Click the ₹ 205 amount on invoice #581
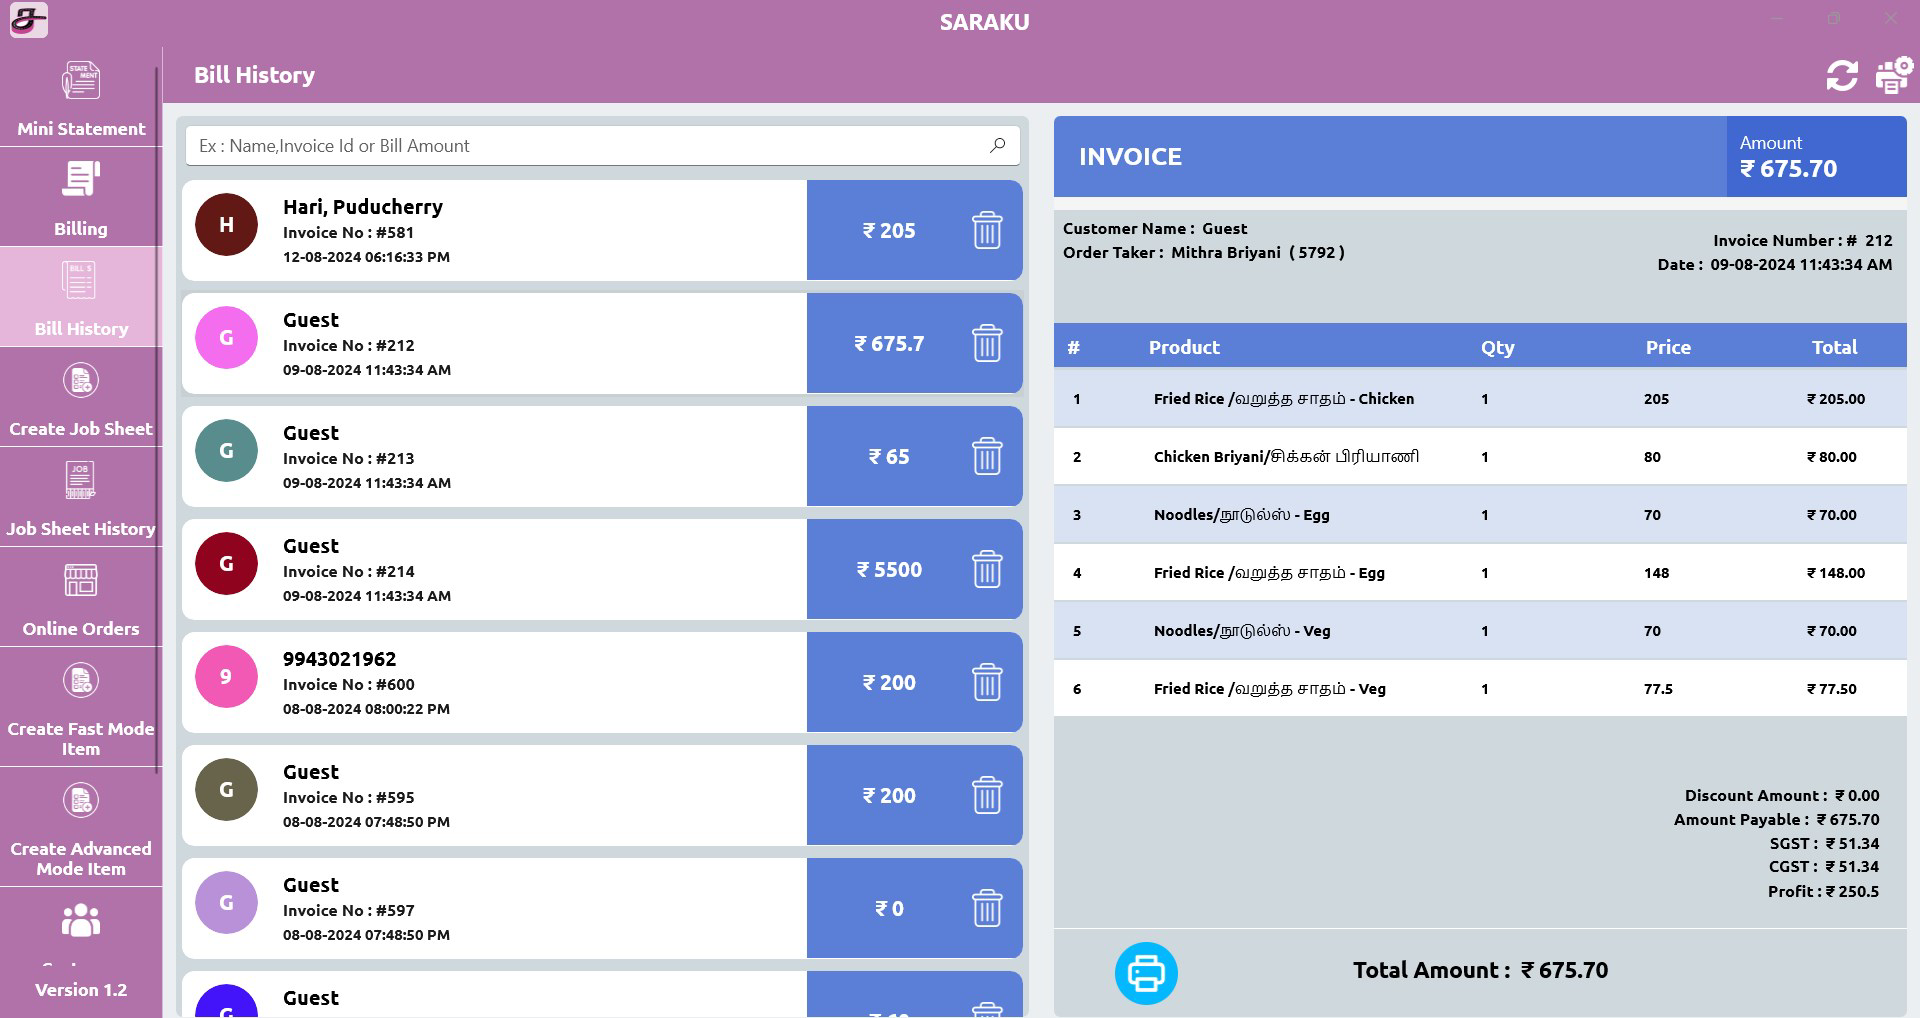Screen dimensions: 1920x1018 [889, 231]
